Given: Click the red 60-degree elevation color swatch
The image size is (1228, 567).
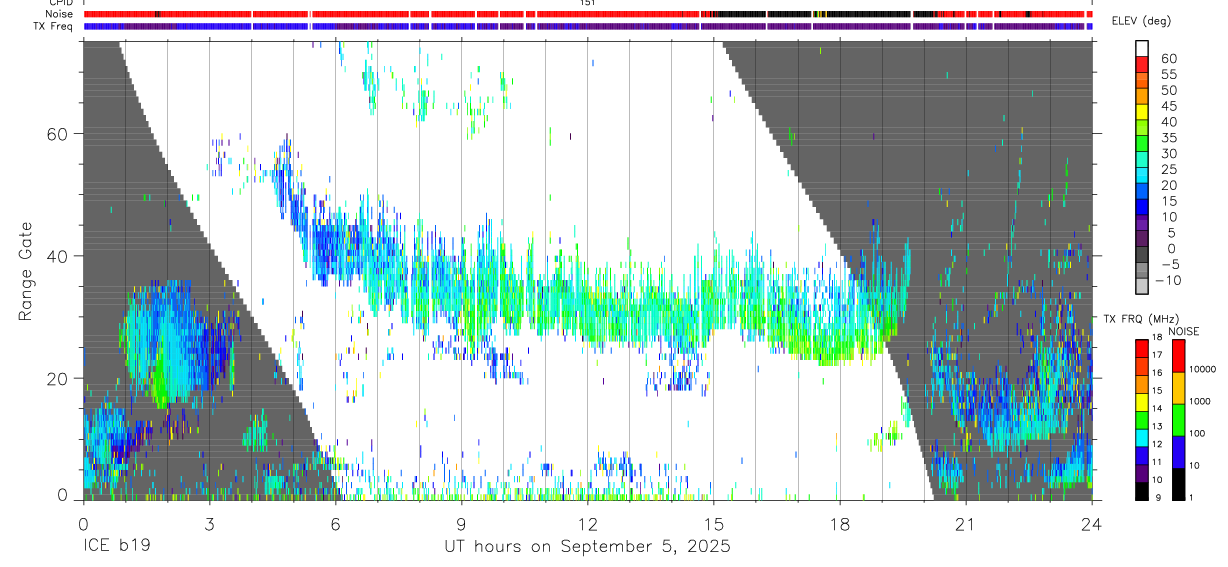Looking at the screenshot, I should [x=1142, y=63].
